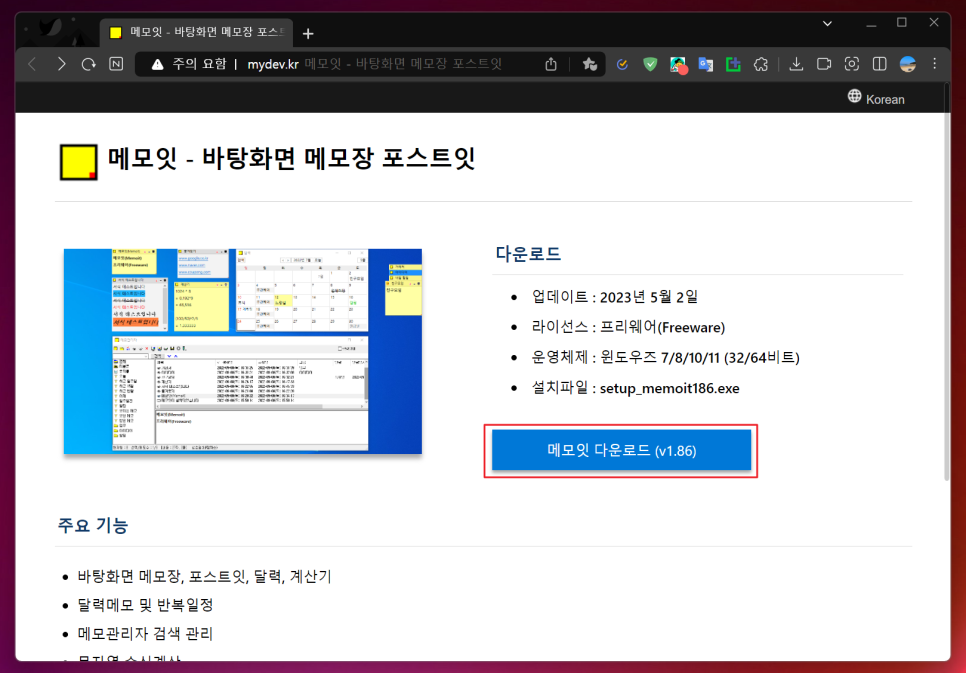Viewport: 966px width, 673px height.
Task: Open the browser profile avatar
Action: (907, 64)
